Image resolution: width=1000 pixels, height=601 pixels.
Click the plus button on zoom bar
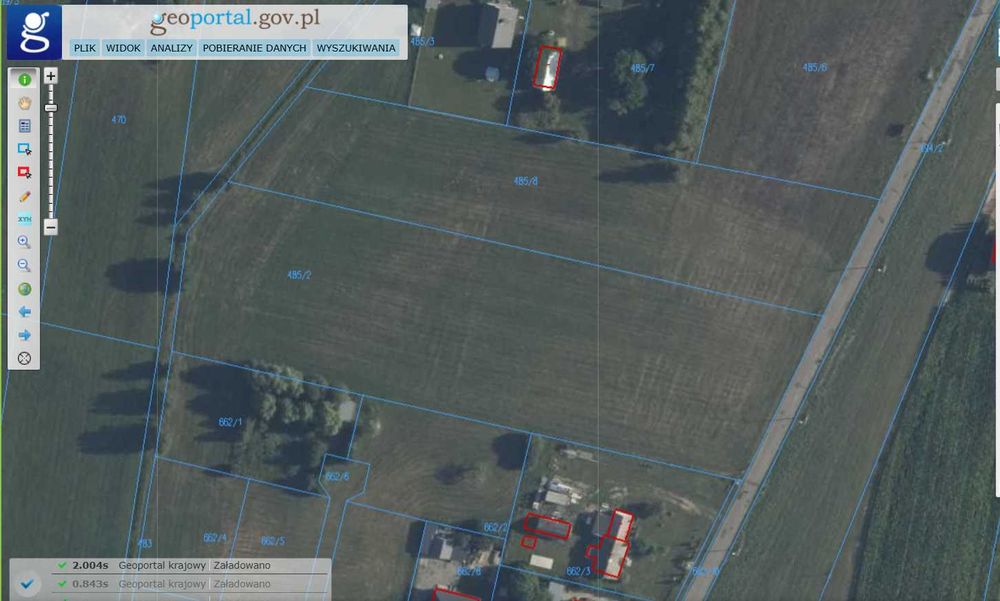(x=50, y=76)
